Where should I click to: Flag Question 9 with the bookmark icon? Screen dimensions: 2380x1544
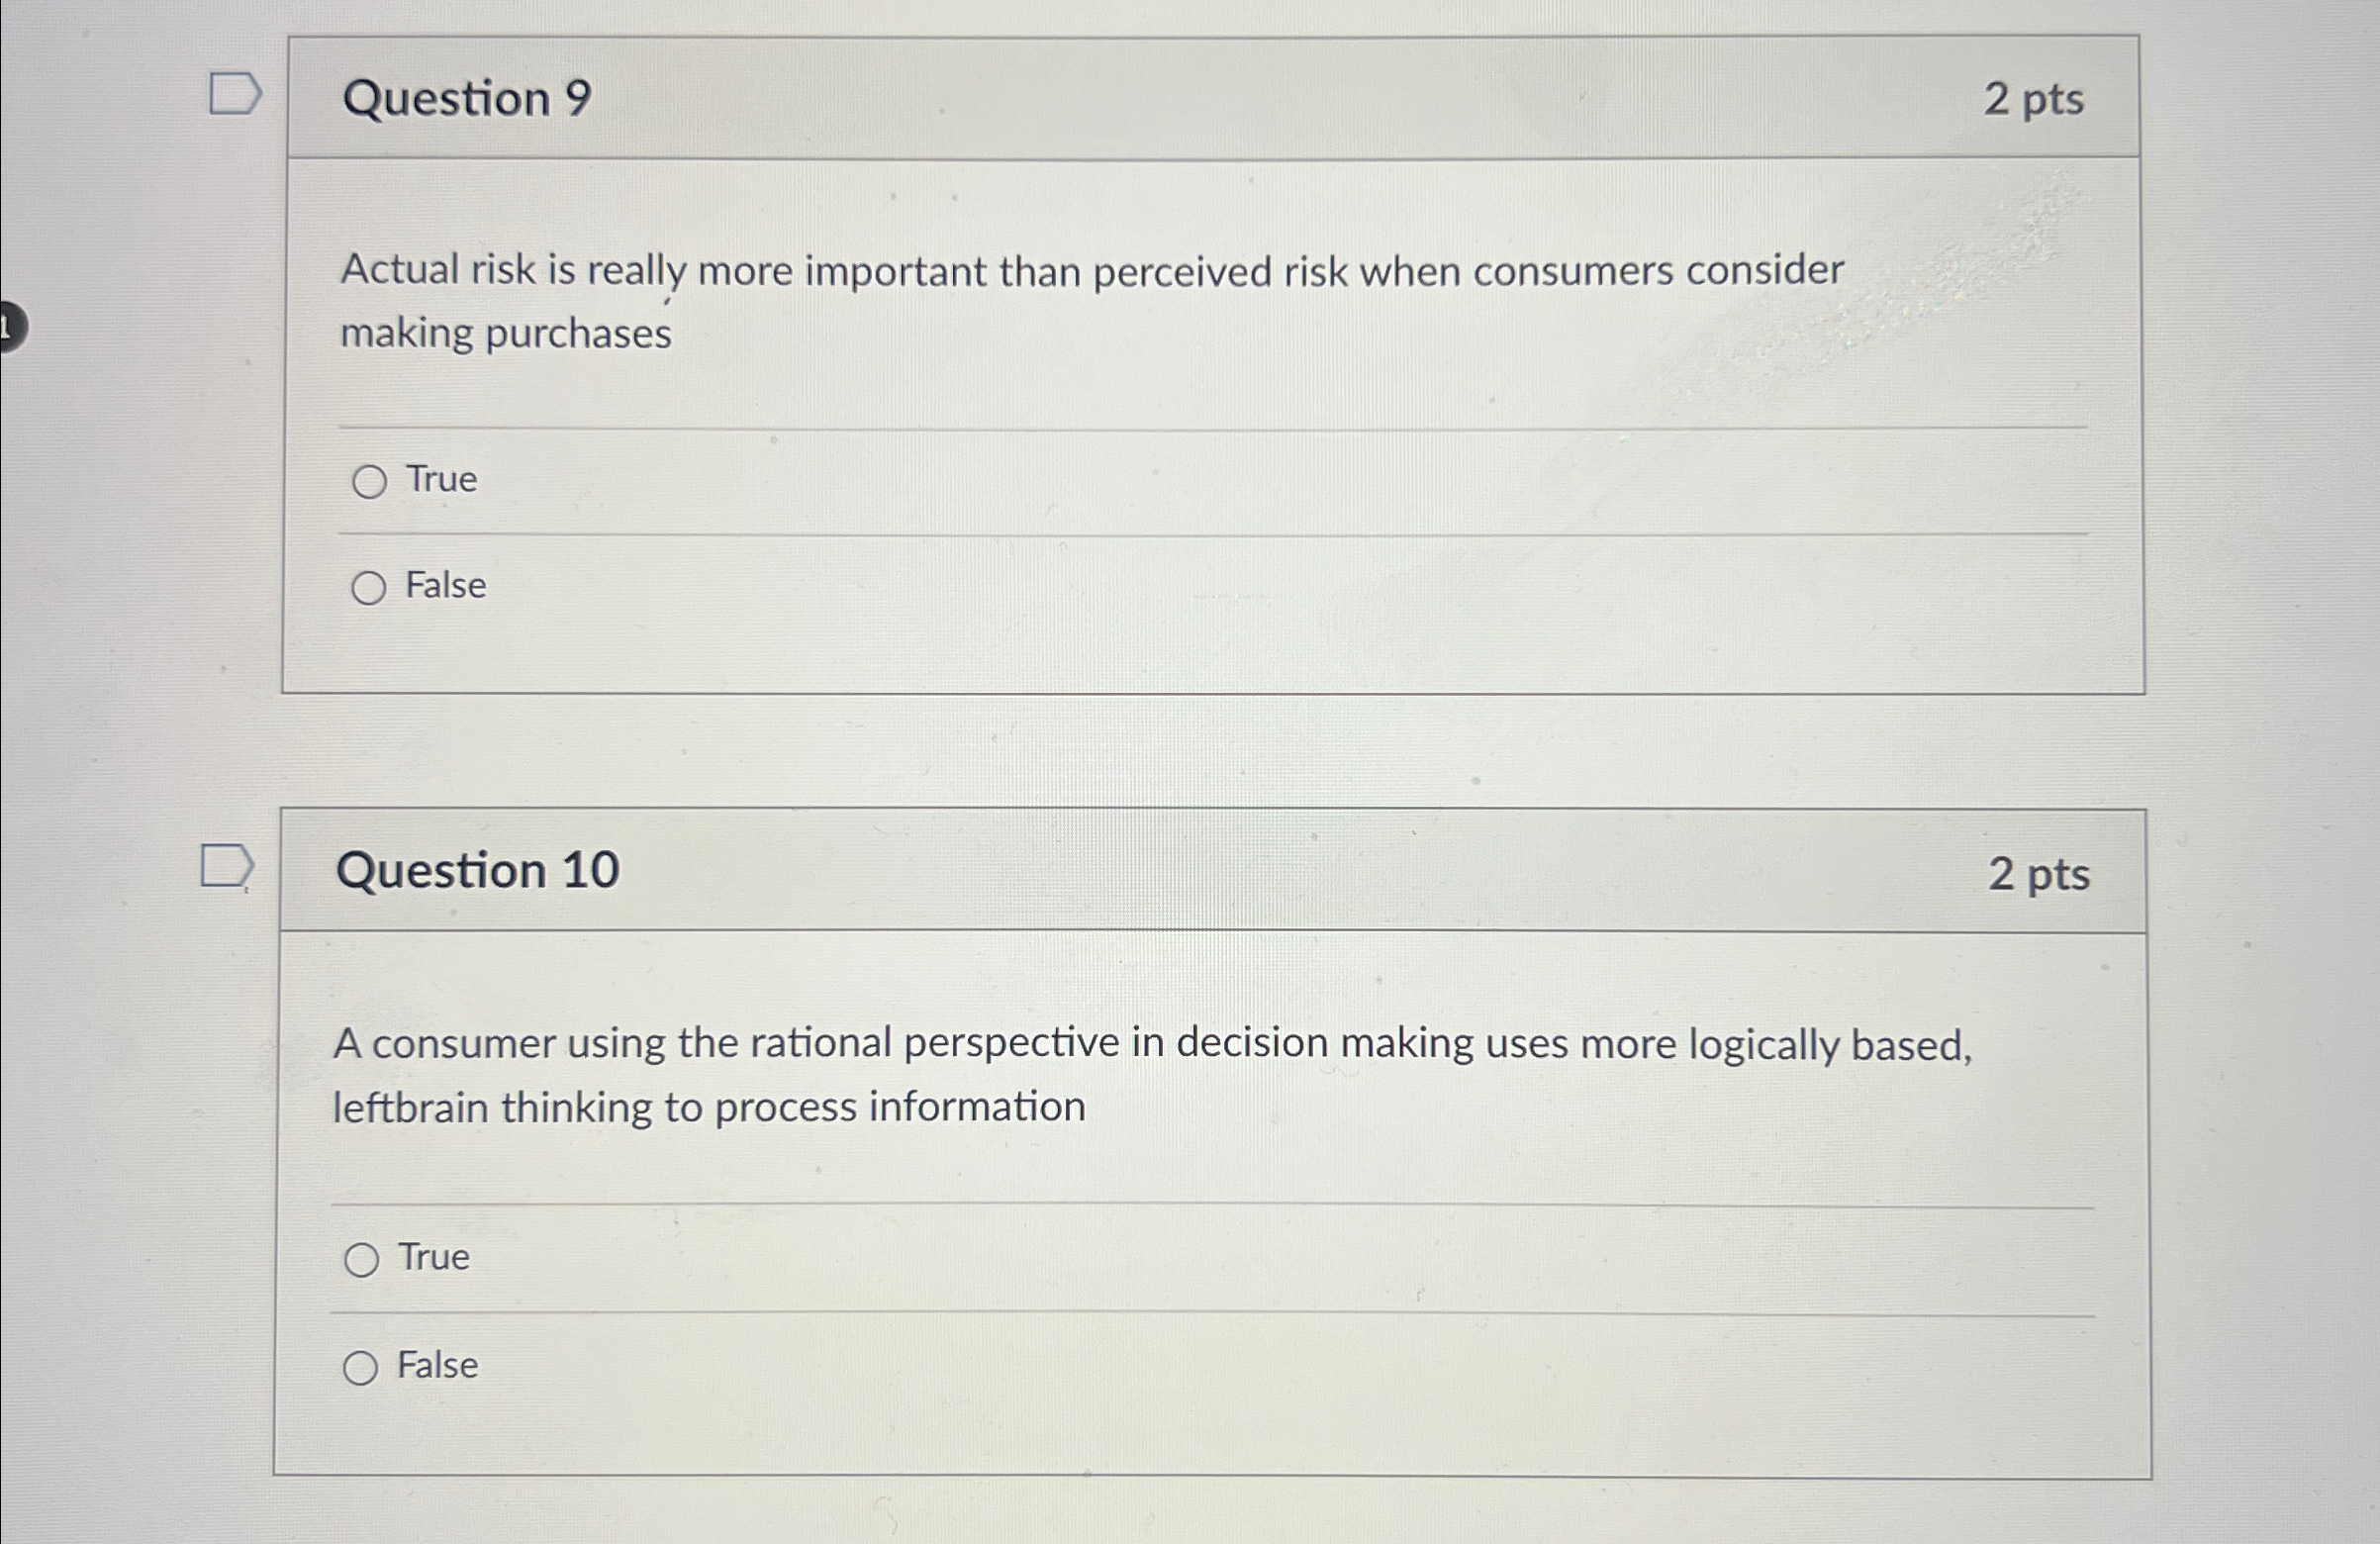point(235,94)
